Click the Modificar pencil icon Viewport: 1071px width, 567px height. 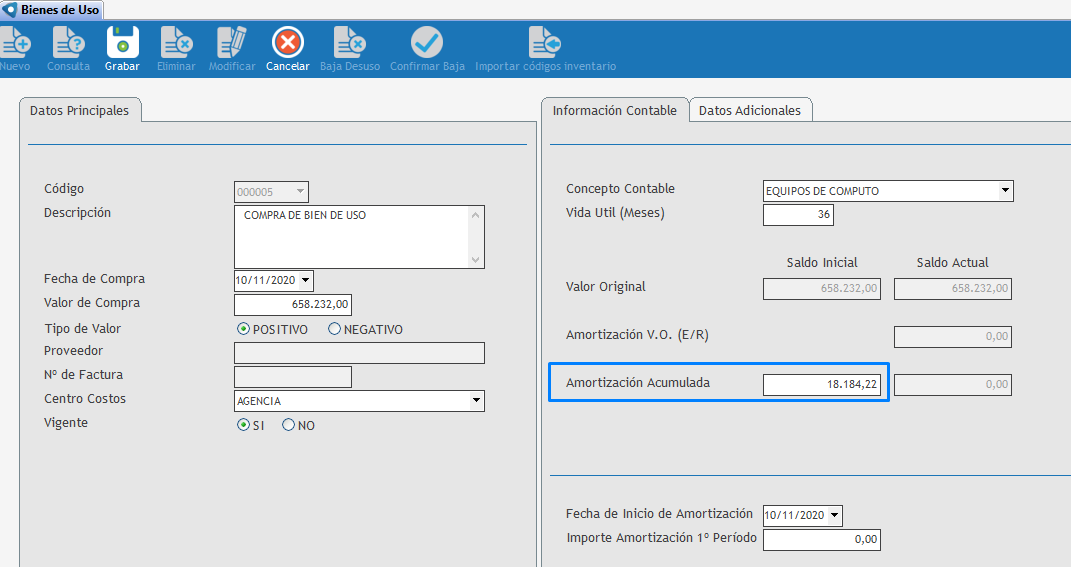tap(232, 43)
